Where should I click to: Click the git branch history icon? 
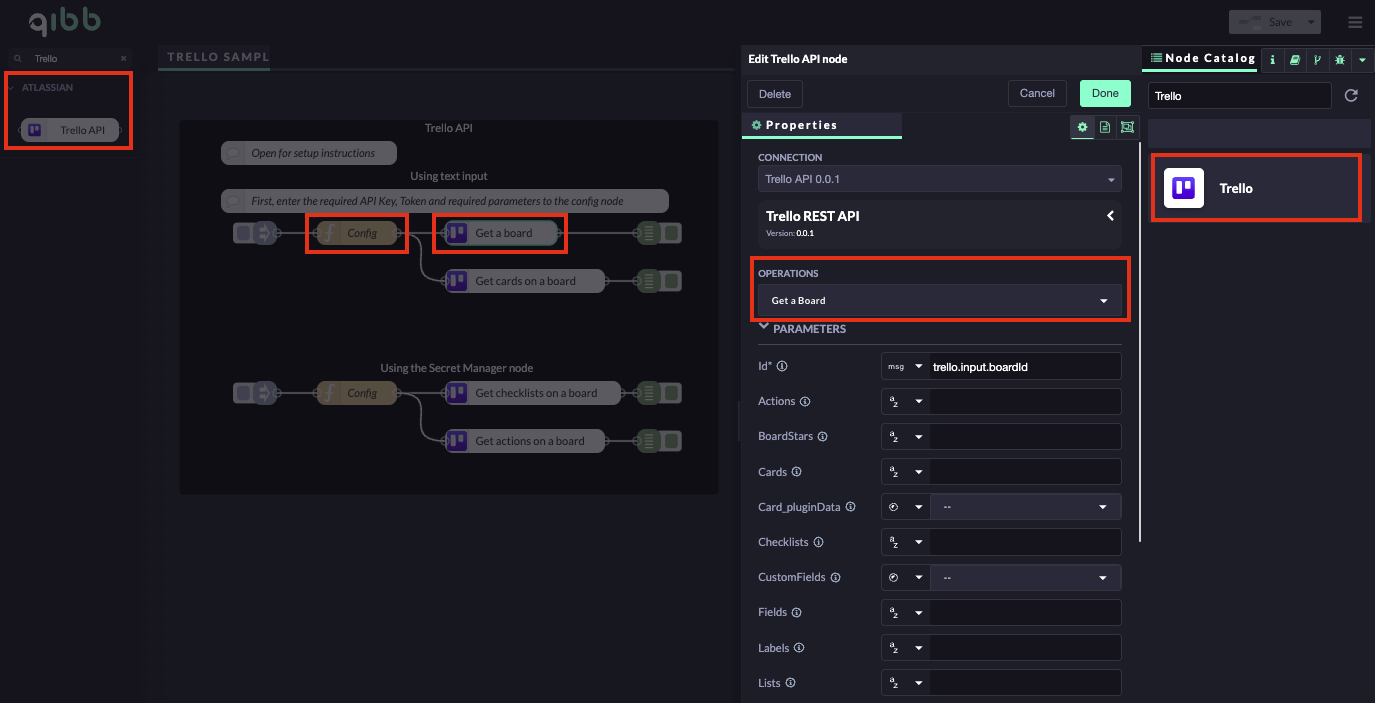click(x=1317, y=60)
